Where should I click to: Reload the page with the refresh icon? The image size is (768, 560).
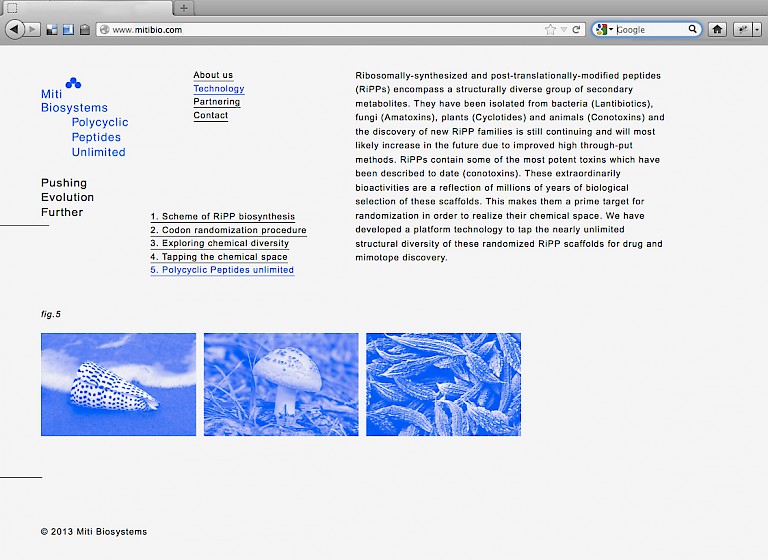[x=576, y=29]
